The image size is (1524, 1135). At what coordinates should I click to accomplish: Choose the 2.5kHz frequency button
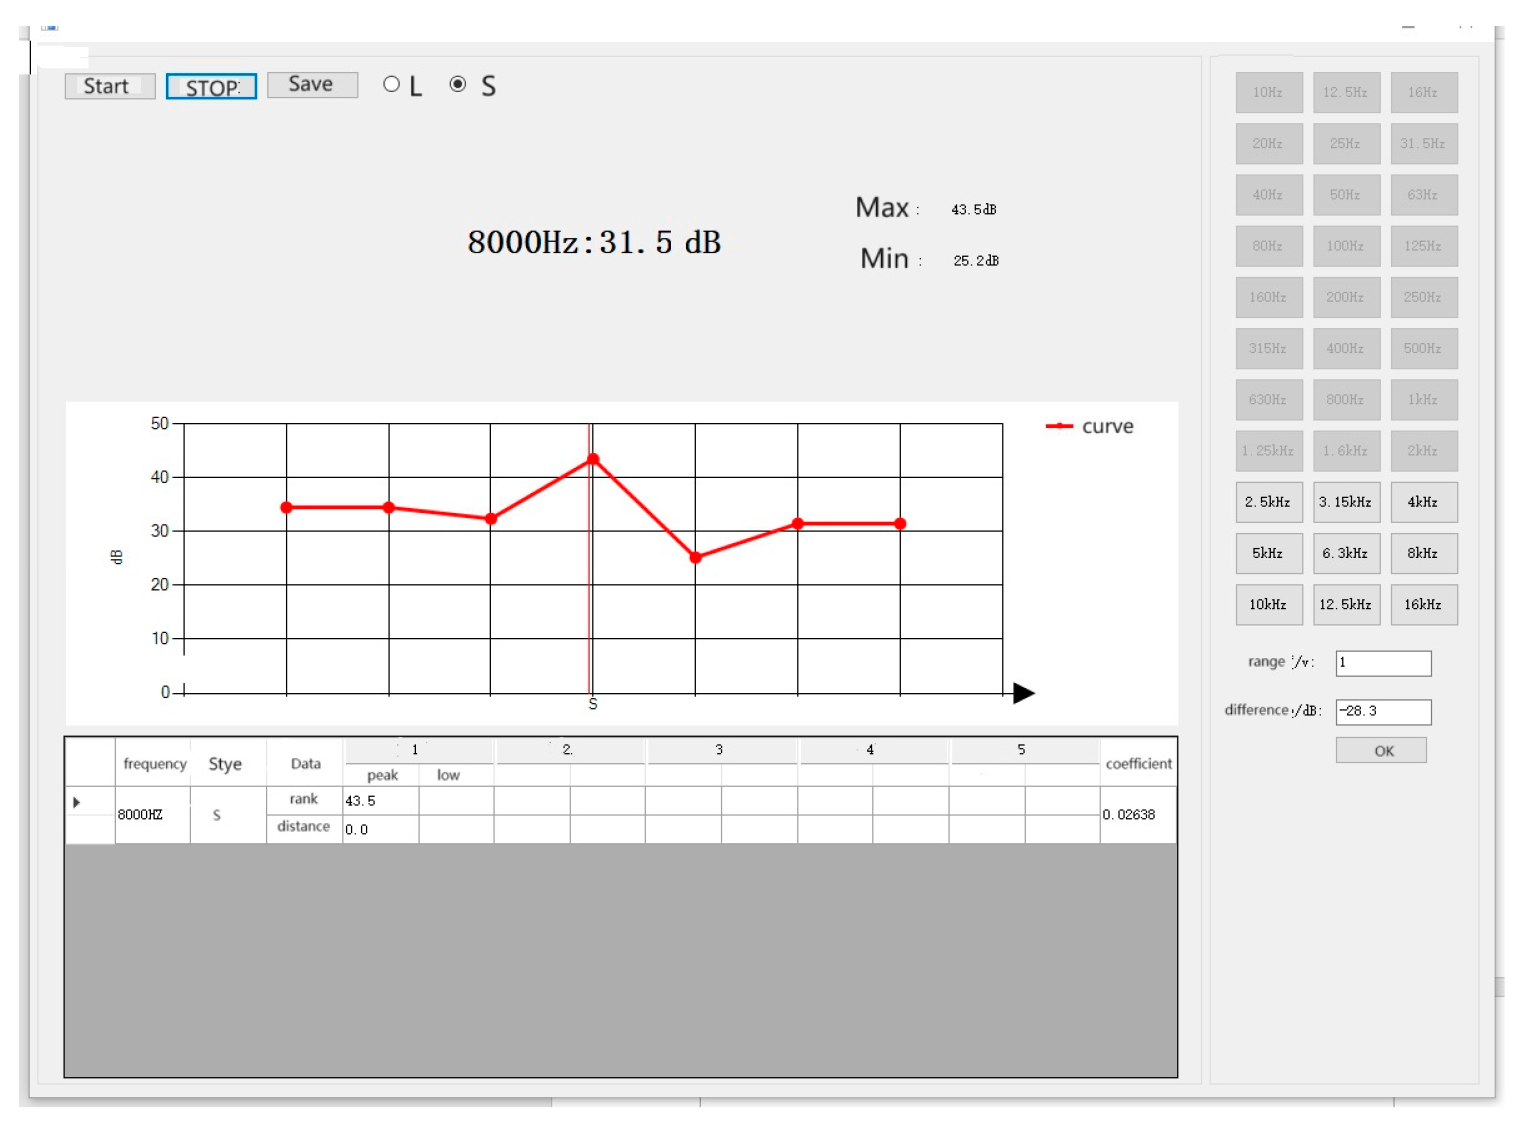(x=1268, y=502)
